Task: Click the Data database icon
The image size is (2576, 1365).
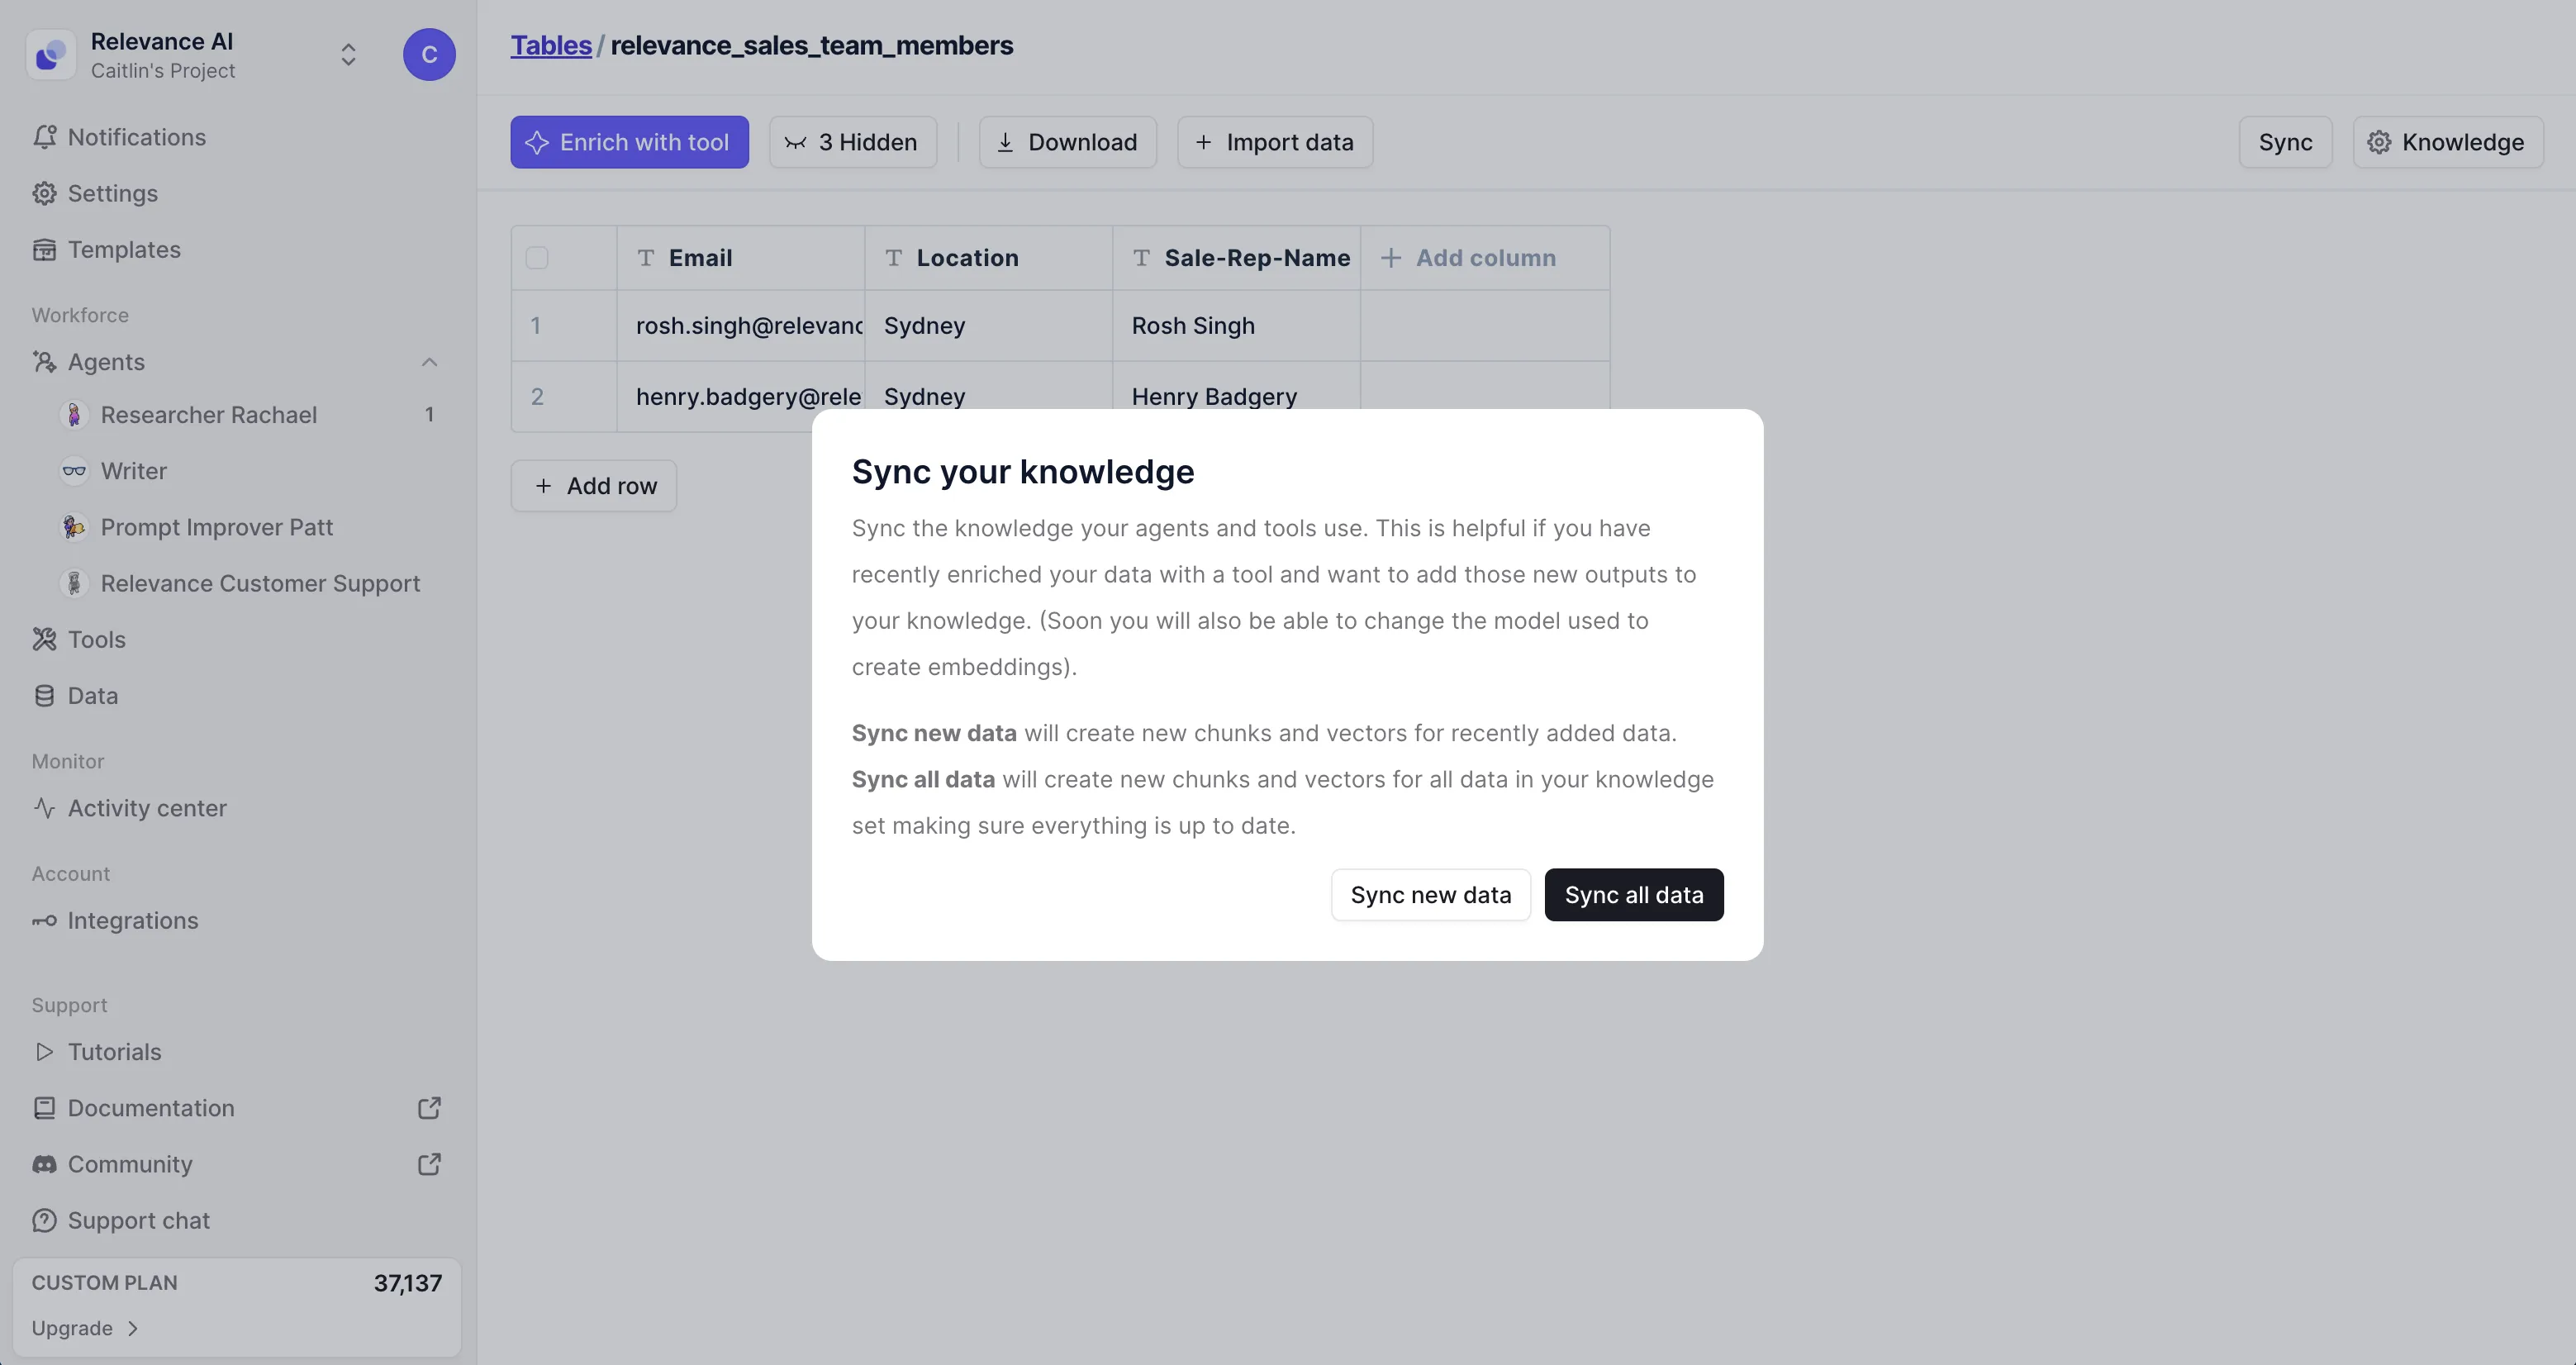Action: pos(44,696)
